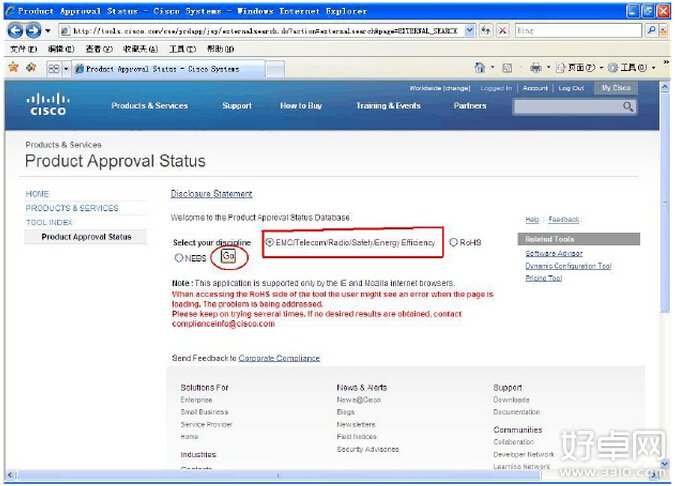Click the red Stop loading icon
The image size is (675, 486).
point(502,31)
